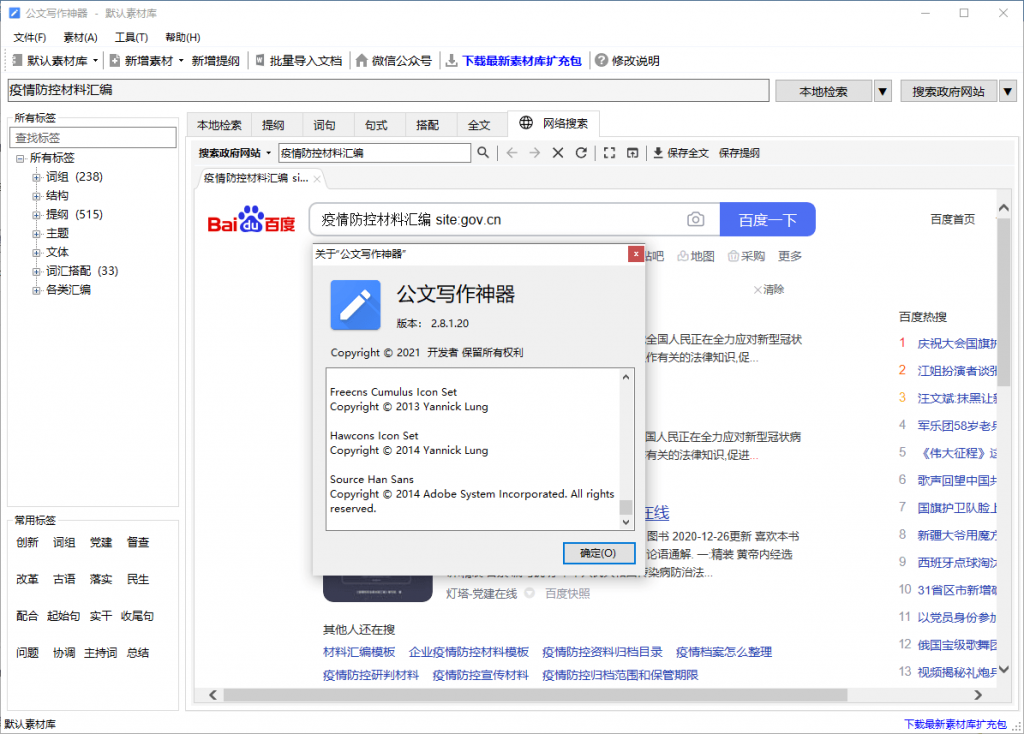The image size is (1024, 734).
Task: Switch to the 句式 tab
Action: [375, 124]
